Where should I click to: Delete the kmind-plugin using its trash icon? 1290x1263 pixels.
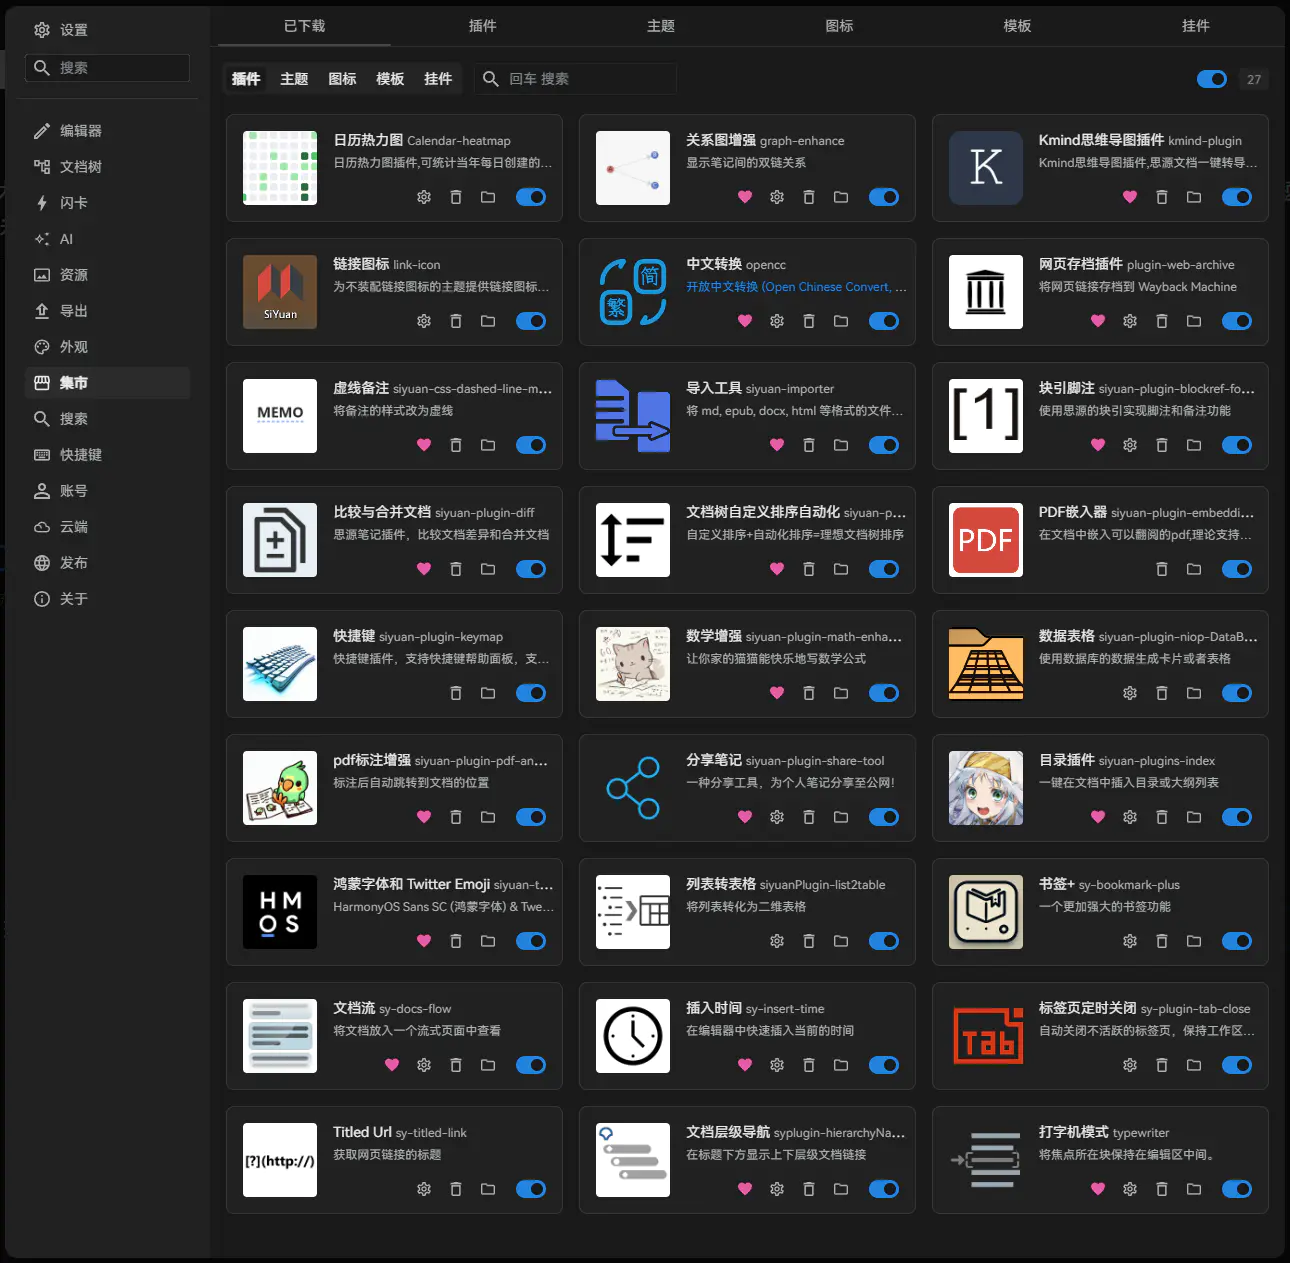(x=1162, y=197)
